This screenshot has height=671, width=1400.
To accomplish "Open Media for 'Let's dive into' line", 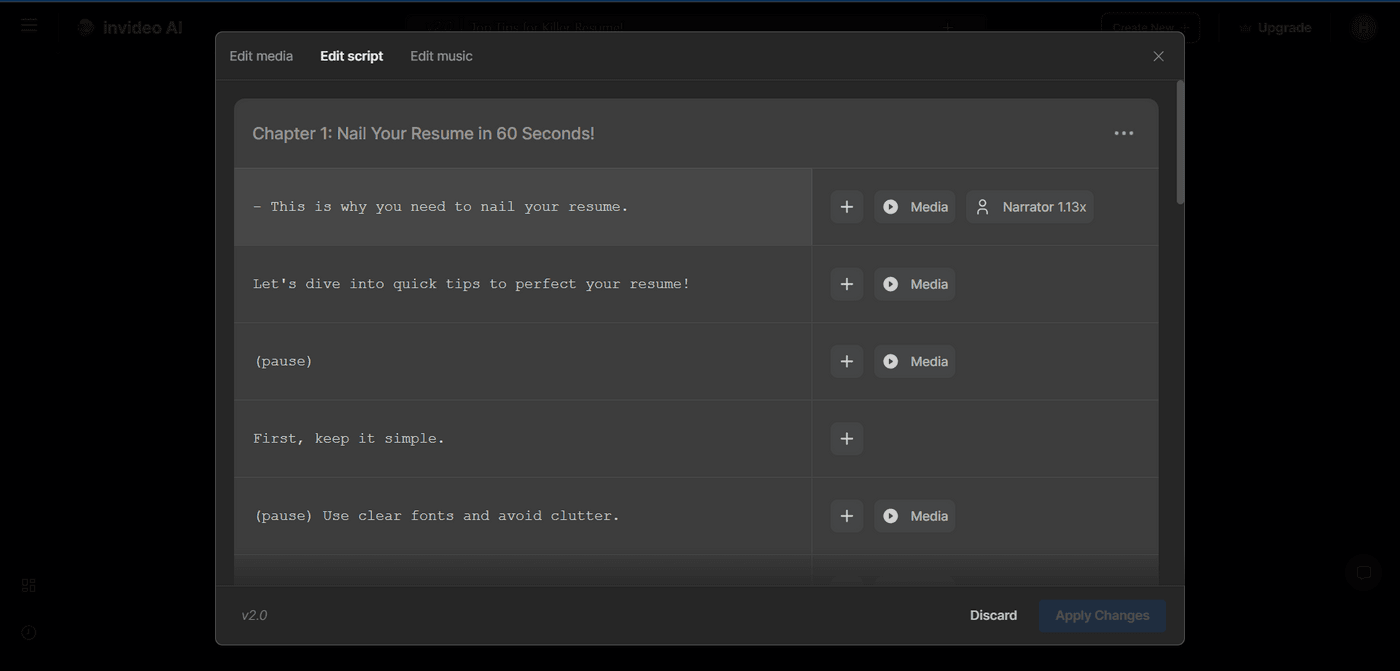I will 915,284.
